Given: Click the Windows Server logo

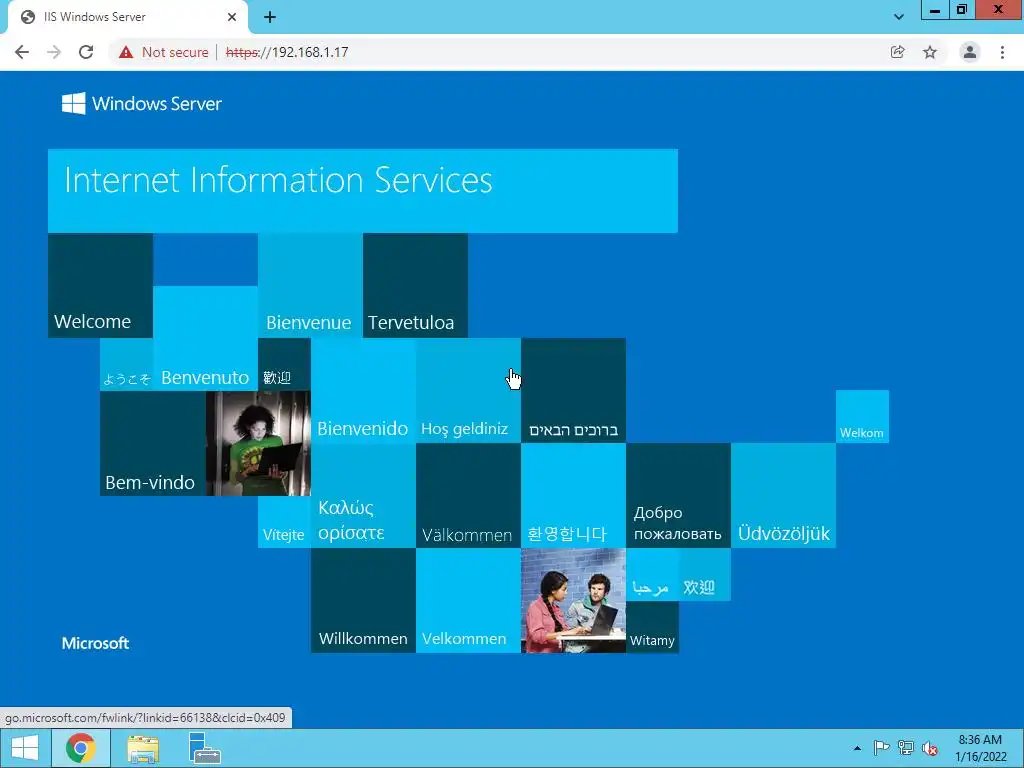Looking at the screenshot, I should 142,103.
